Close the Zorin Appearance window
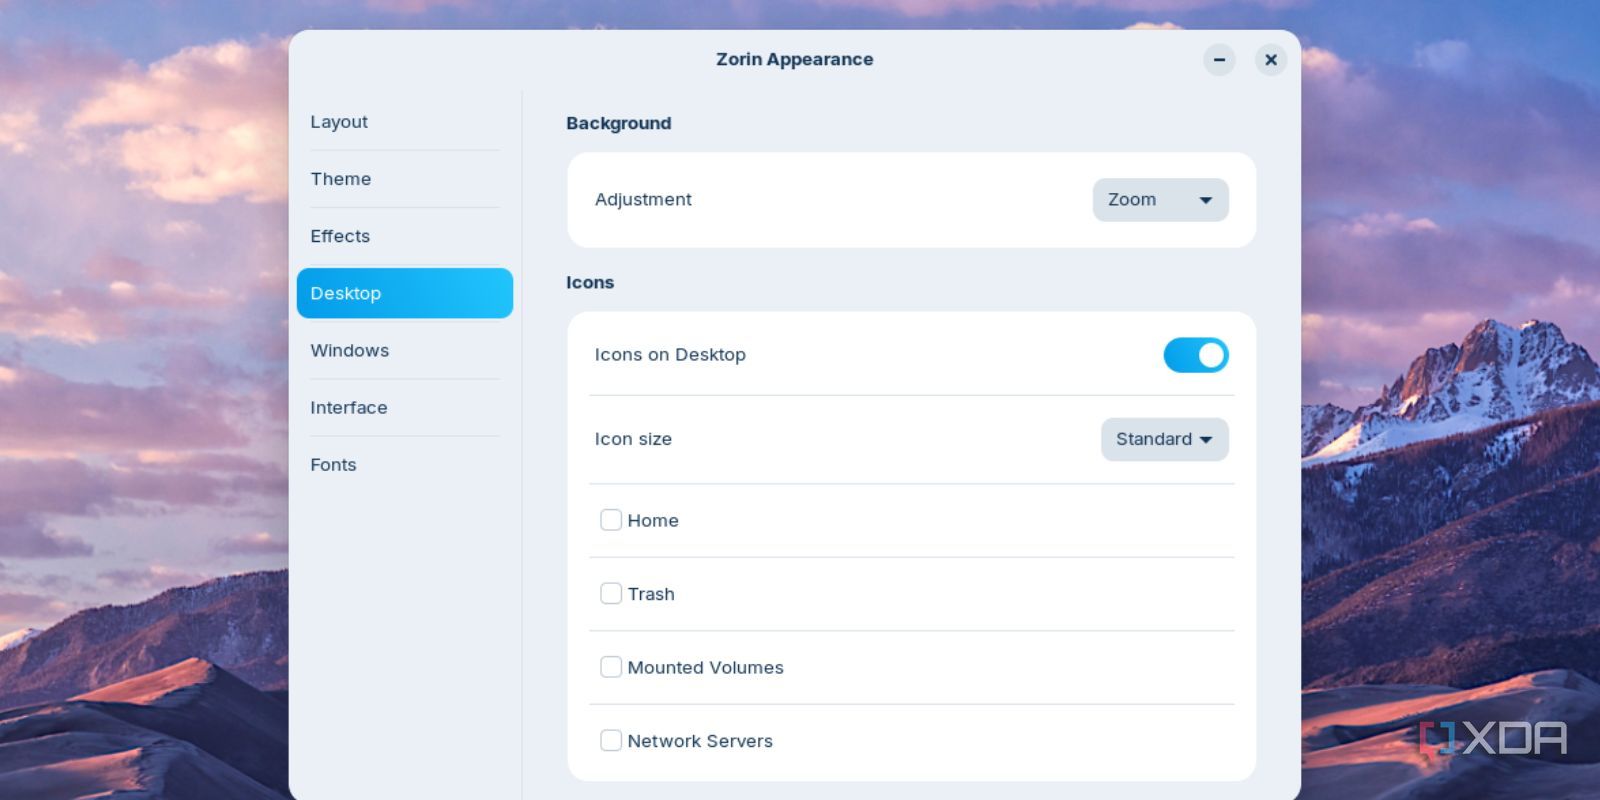 coord(1271,60)
